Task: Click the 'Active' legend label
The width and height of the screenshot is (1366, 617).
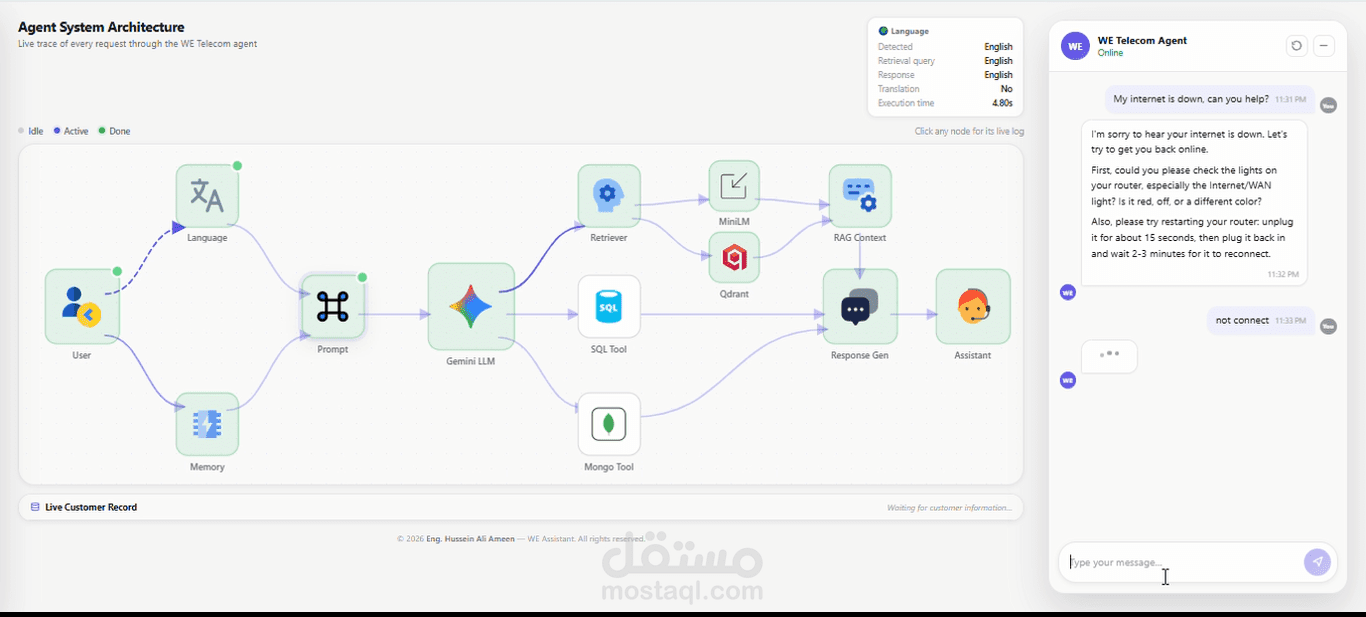Action: coord(76,131)
